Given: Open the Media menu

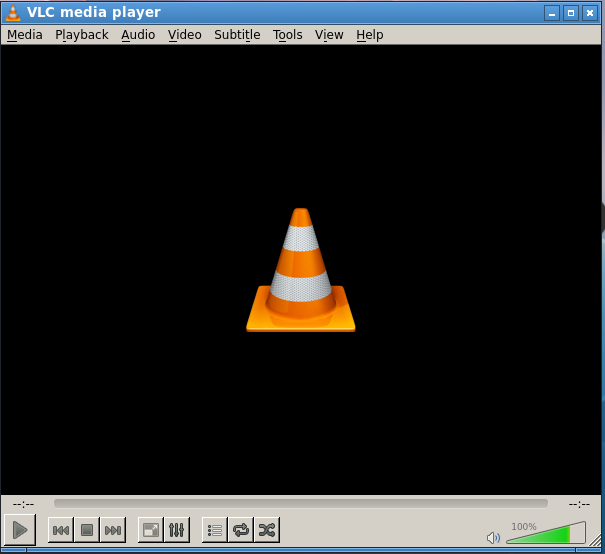Looking at the screenshot, I should click(x=25, y=35).
